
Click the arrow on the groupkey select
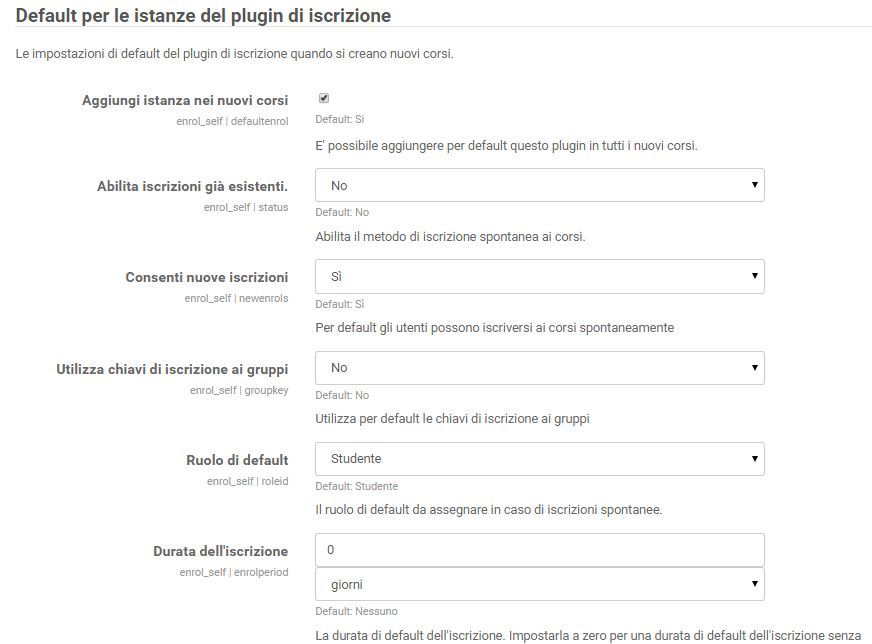coord(755,368)
